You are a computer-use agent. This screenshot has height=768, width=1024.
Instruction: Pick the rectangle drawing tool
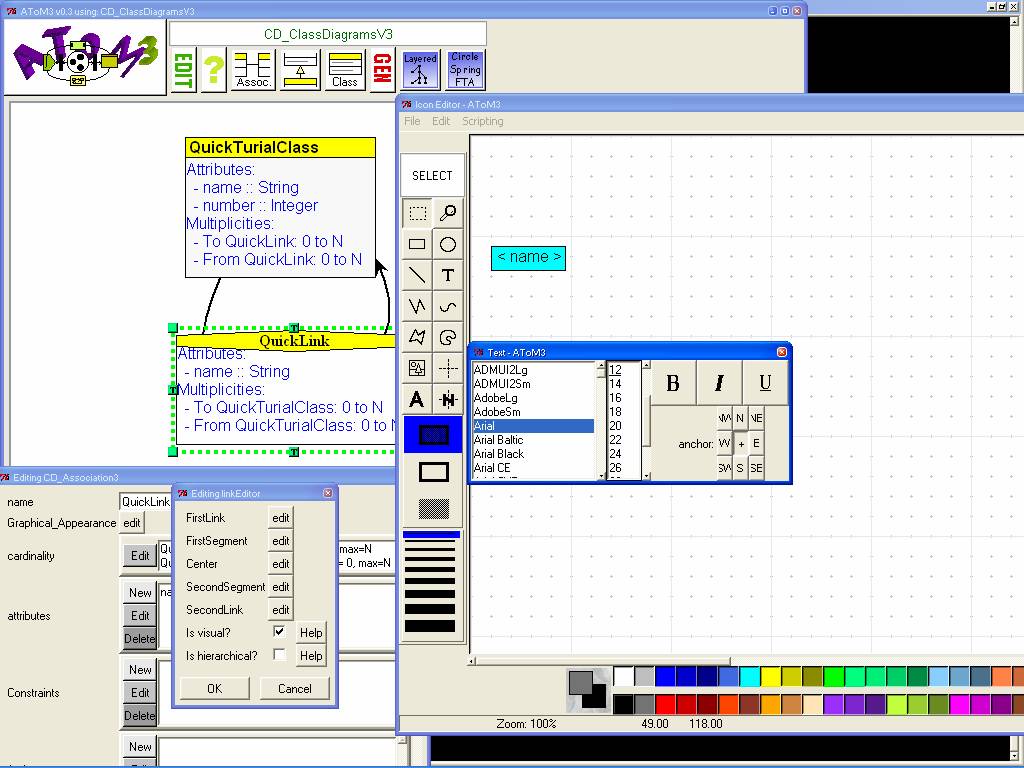tap(417, 244)
